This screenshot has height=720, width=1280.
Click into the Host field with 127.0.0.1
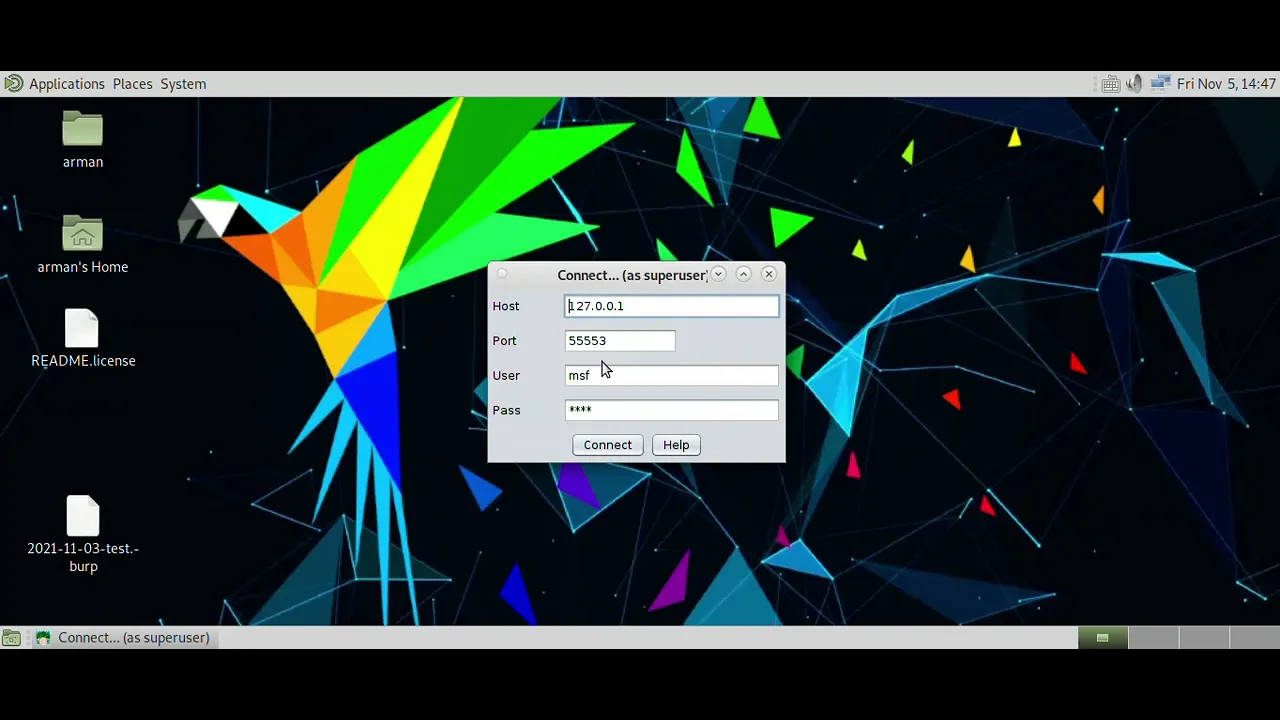[671, 306]
